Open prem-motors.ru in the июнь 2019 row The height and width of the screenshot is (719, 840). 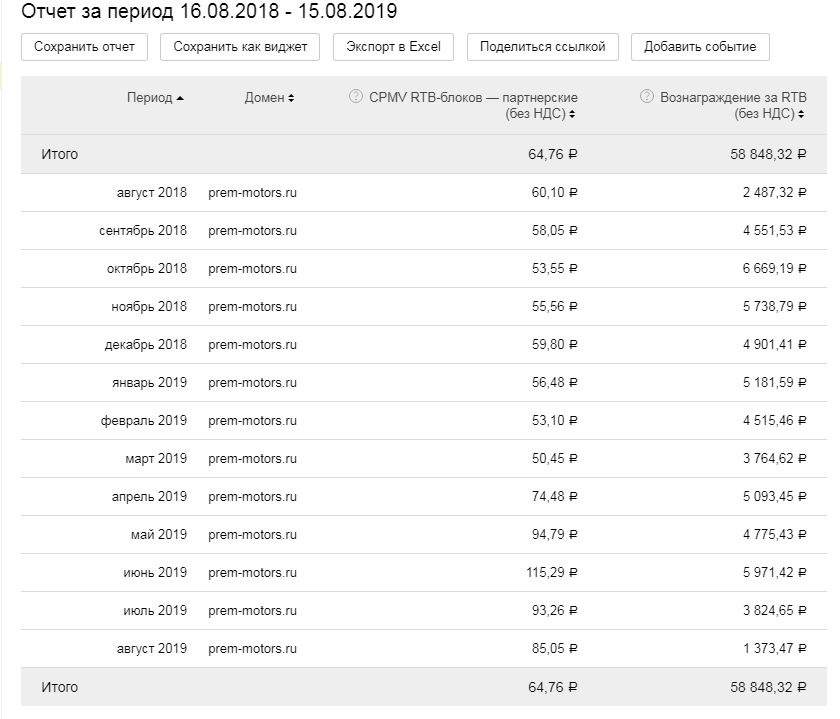point(252,573)
